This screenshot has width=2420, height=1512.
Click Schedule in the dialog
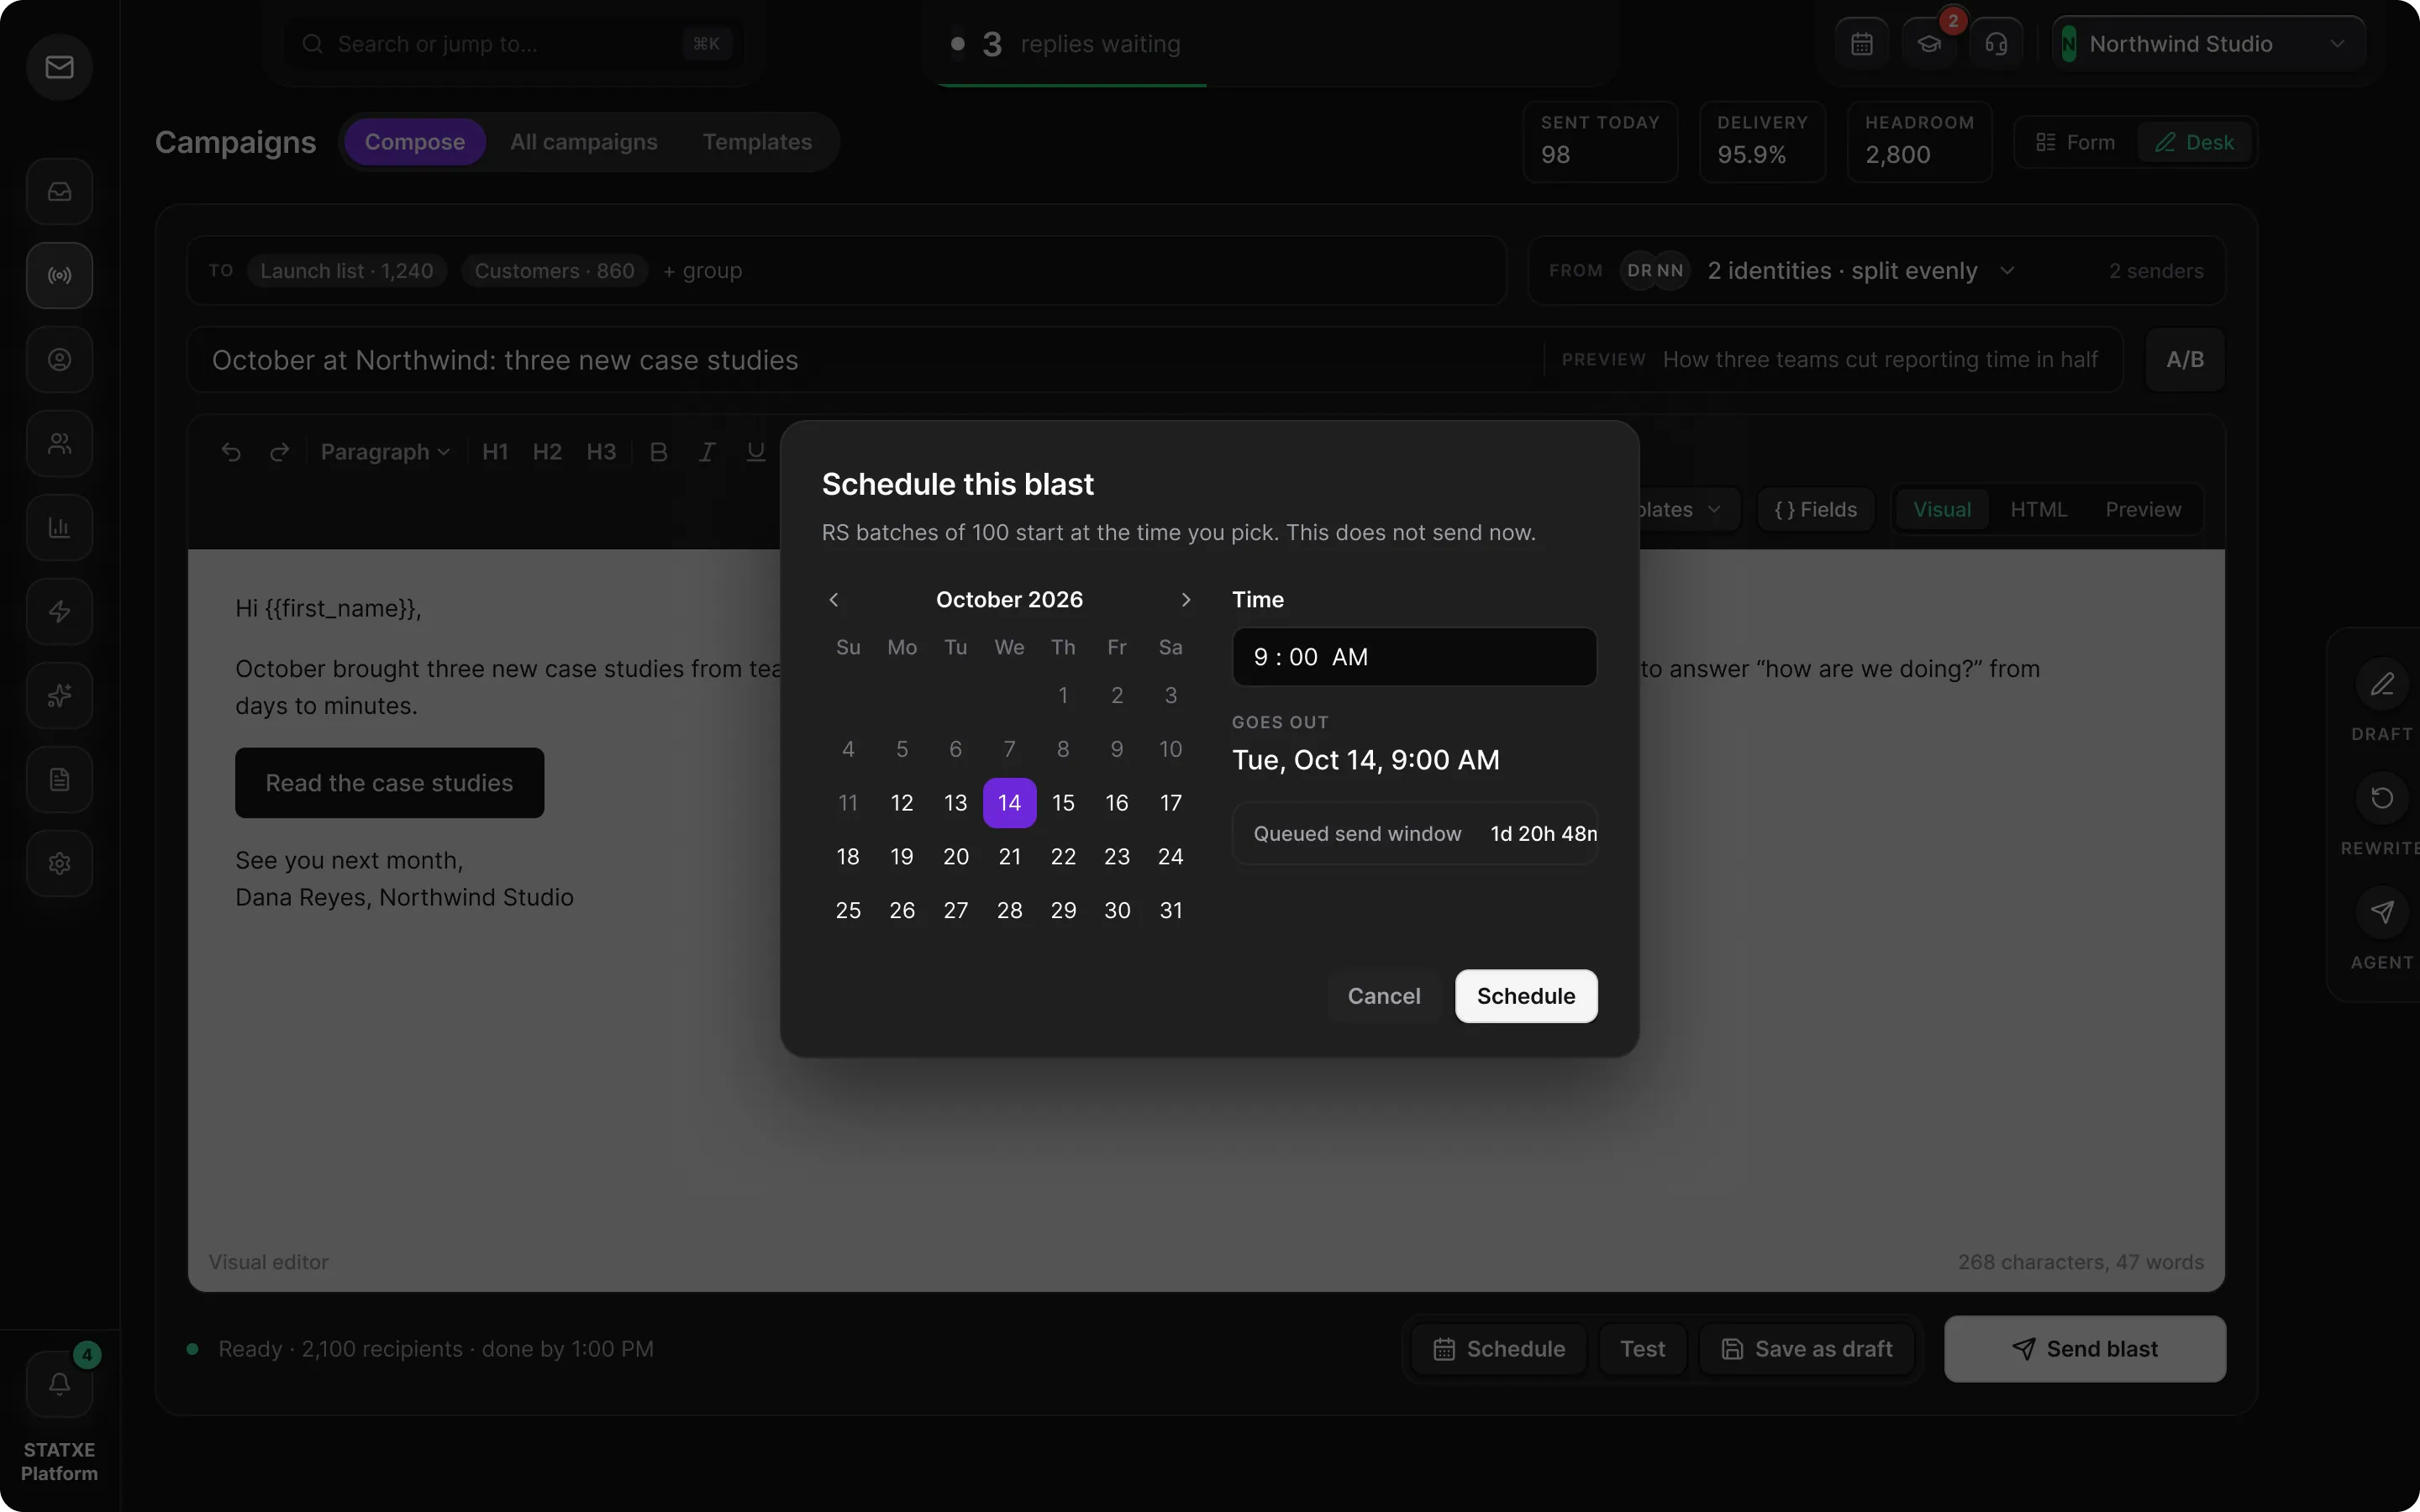point(1526,996)
